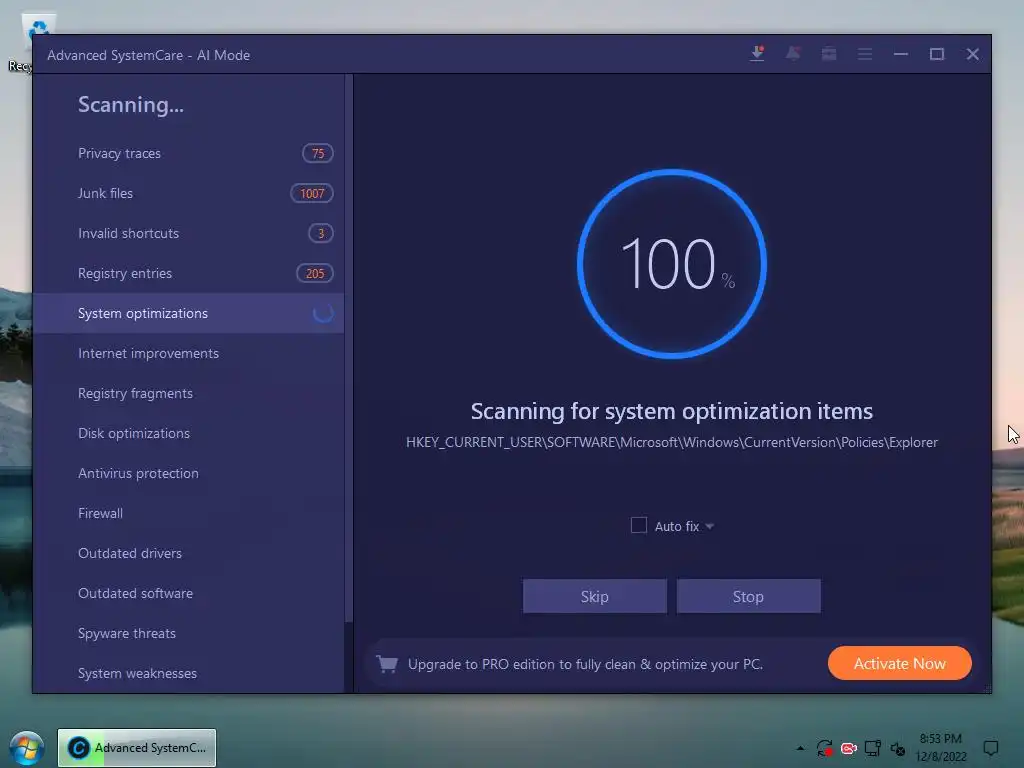Click the Advanced SystemCare taskbar button
The height and width of the screenshot is (768, 1024).
coord(137,748)
